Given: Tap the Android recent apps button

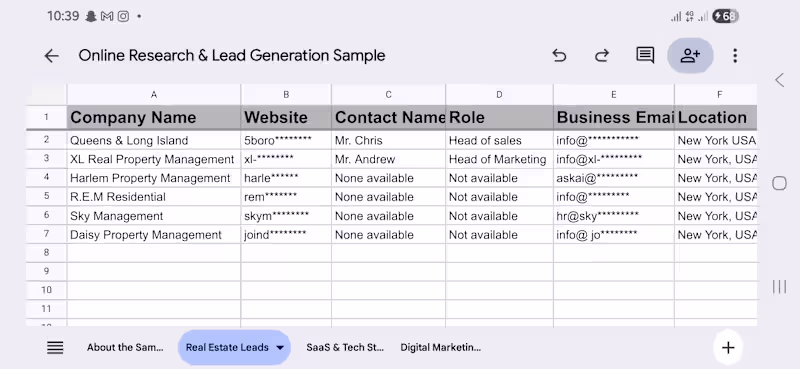Looking at the screenshot, I should 779,286.
